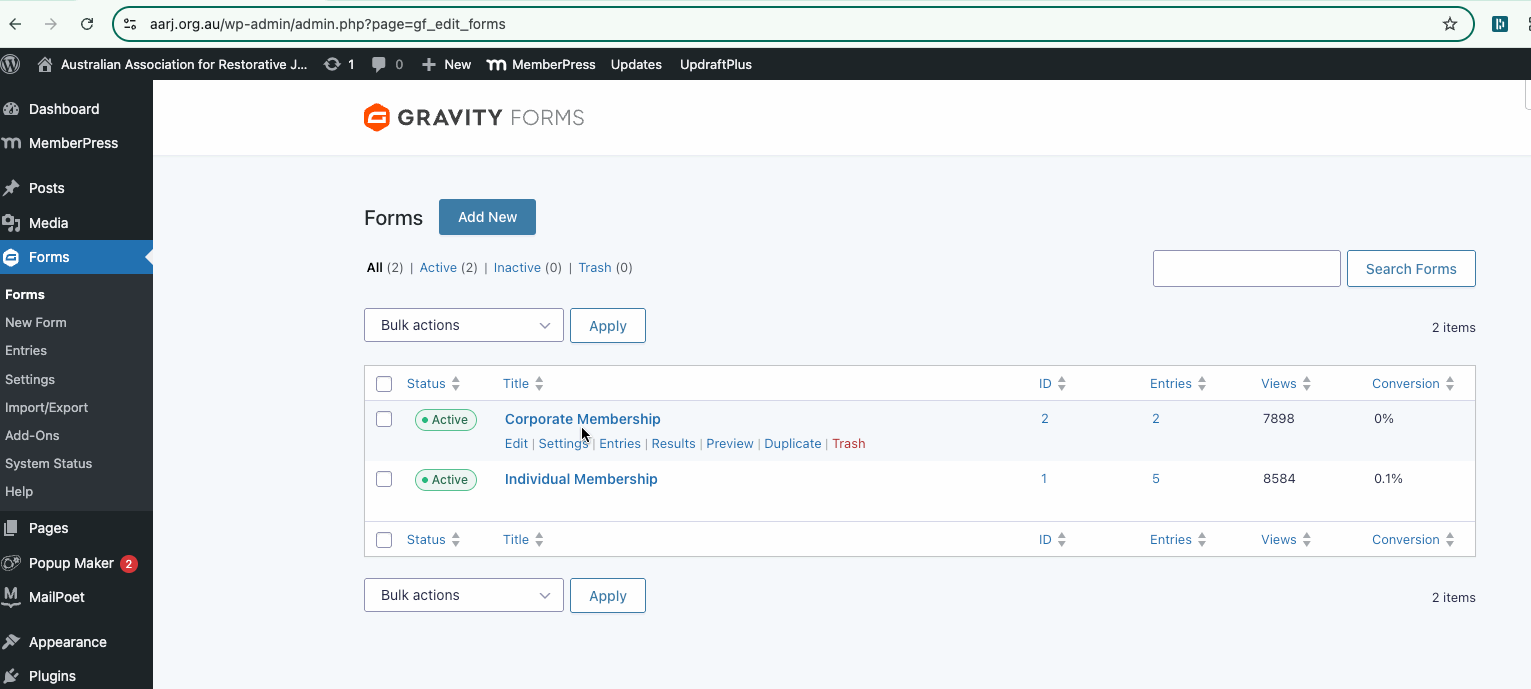
Task: Go to MemberPress in the sidebar
Action: [x=73, y=143]
